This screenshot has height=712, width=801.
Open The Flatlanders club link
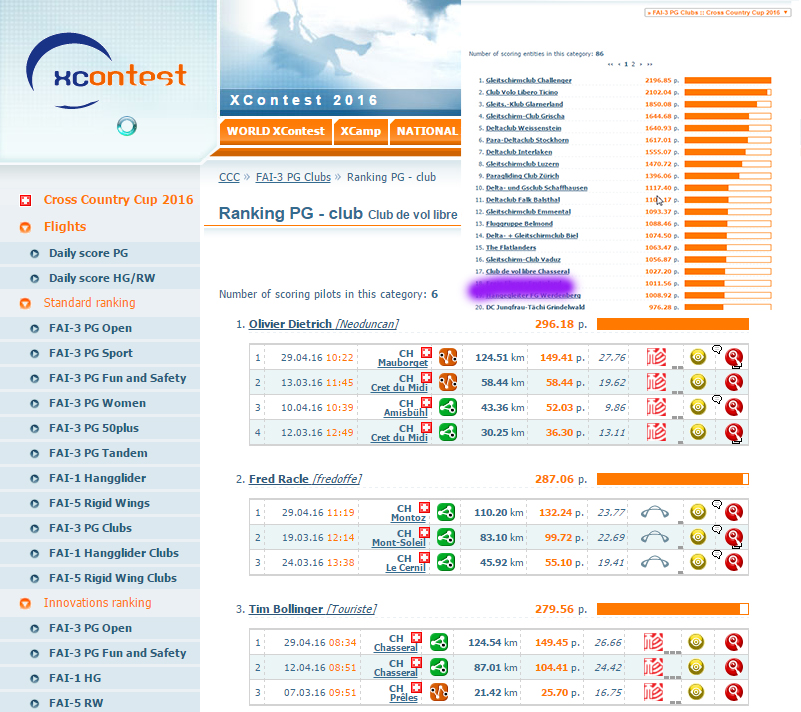tap(511, 248)
